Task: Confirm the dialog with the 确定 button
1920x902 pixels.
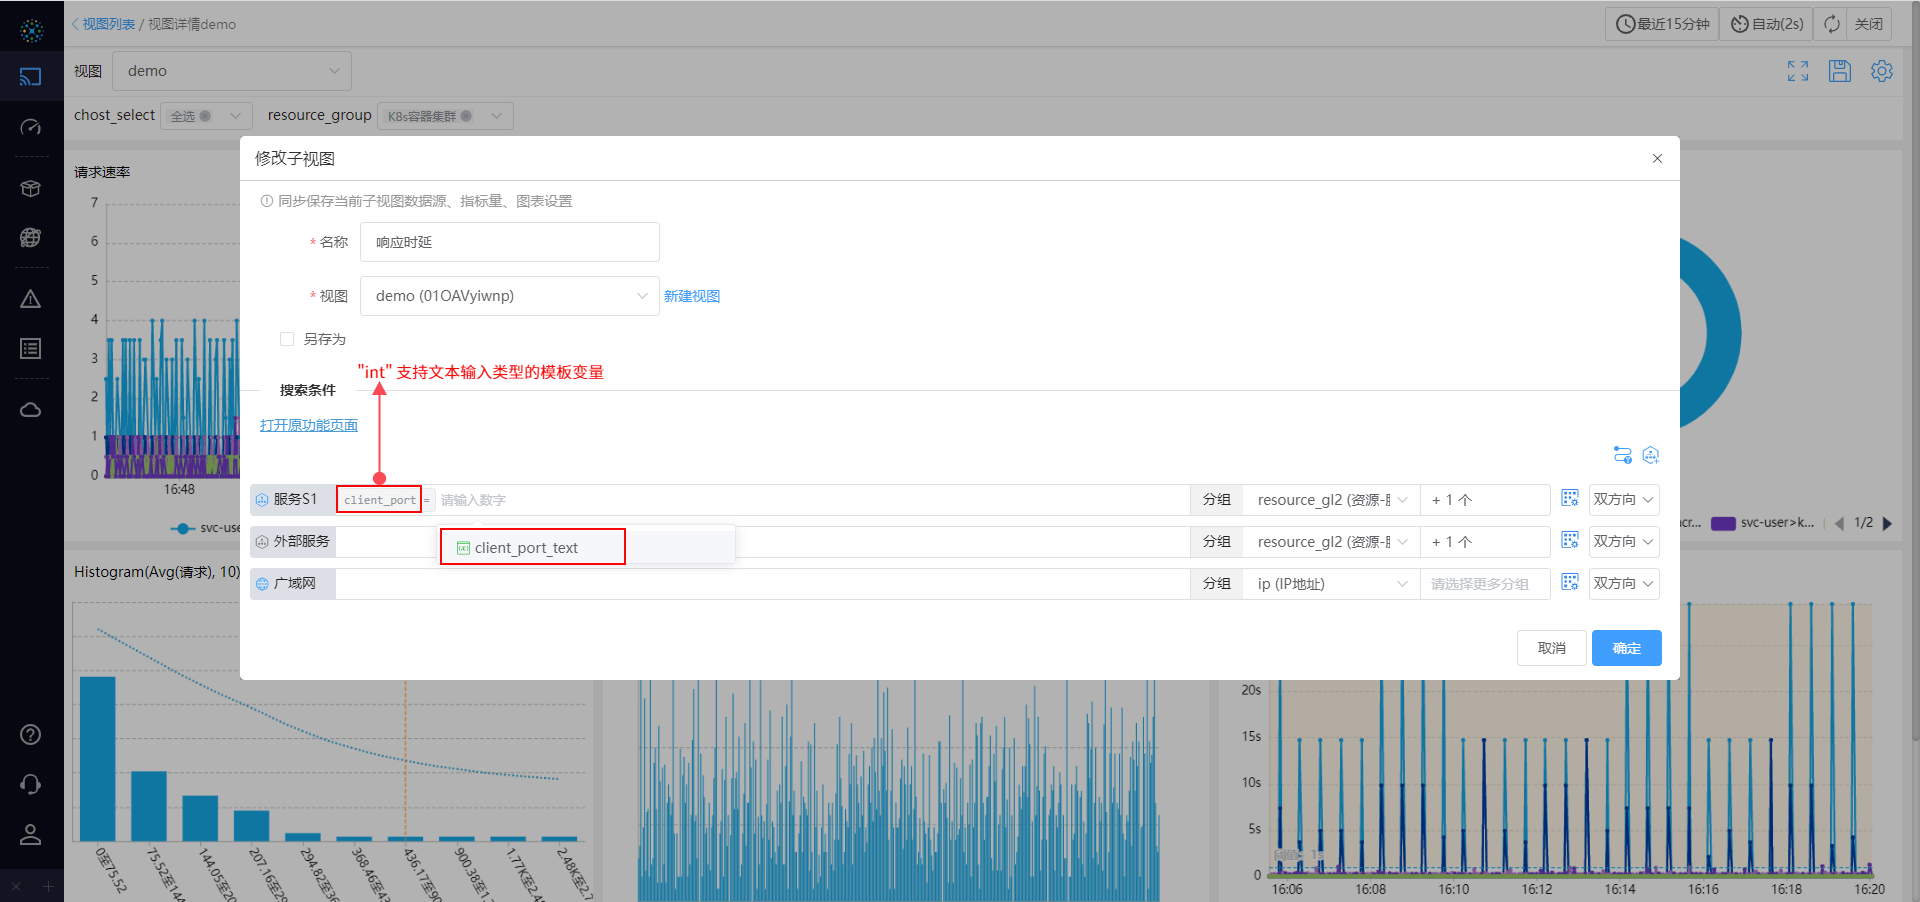Action: pos(1626,647)
